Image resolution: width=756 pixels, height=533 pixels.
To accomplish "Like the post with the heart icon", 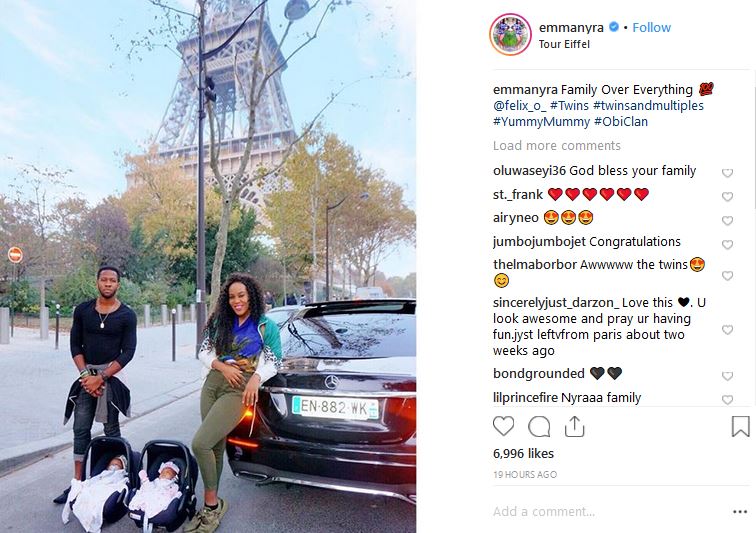I will tap(503, 426).
